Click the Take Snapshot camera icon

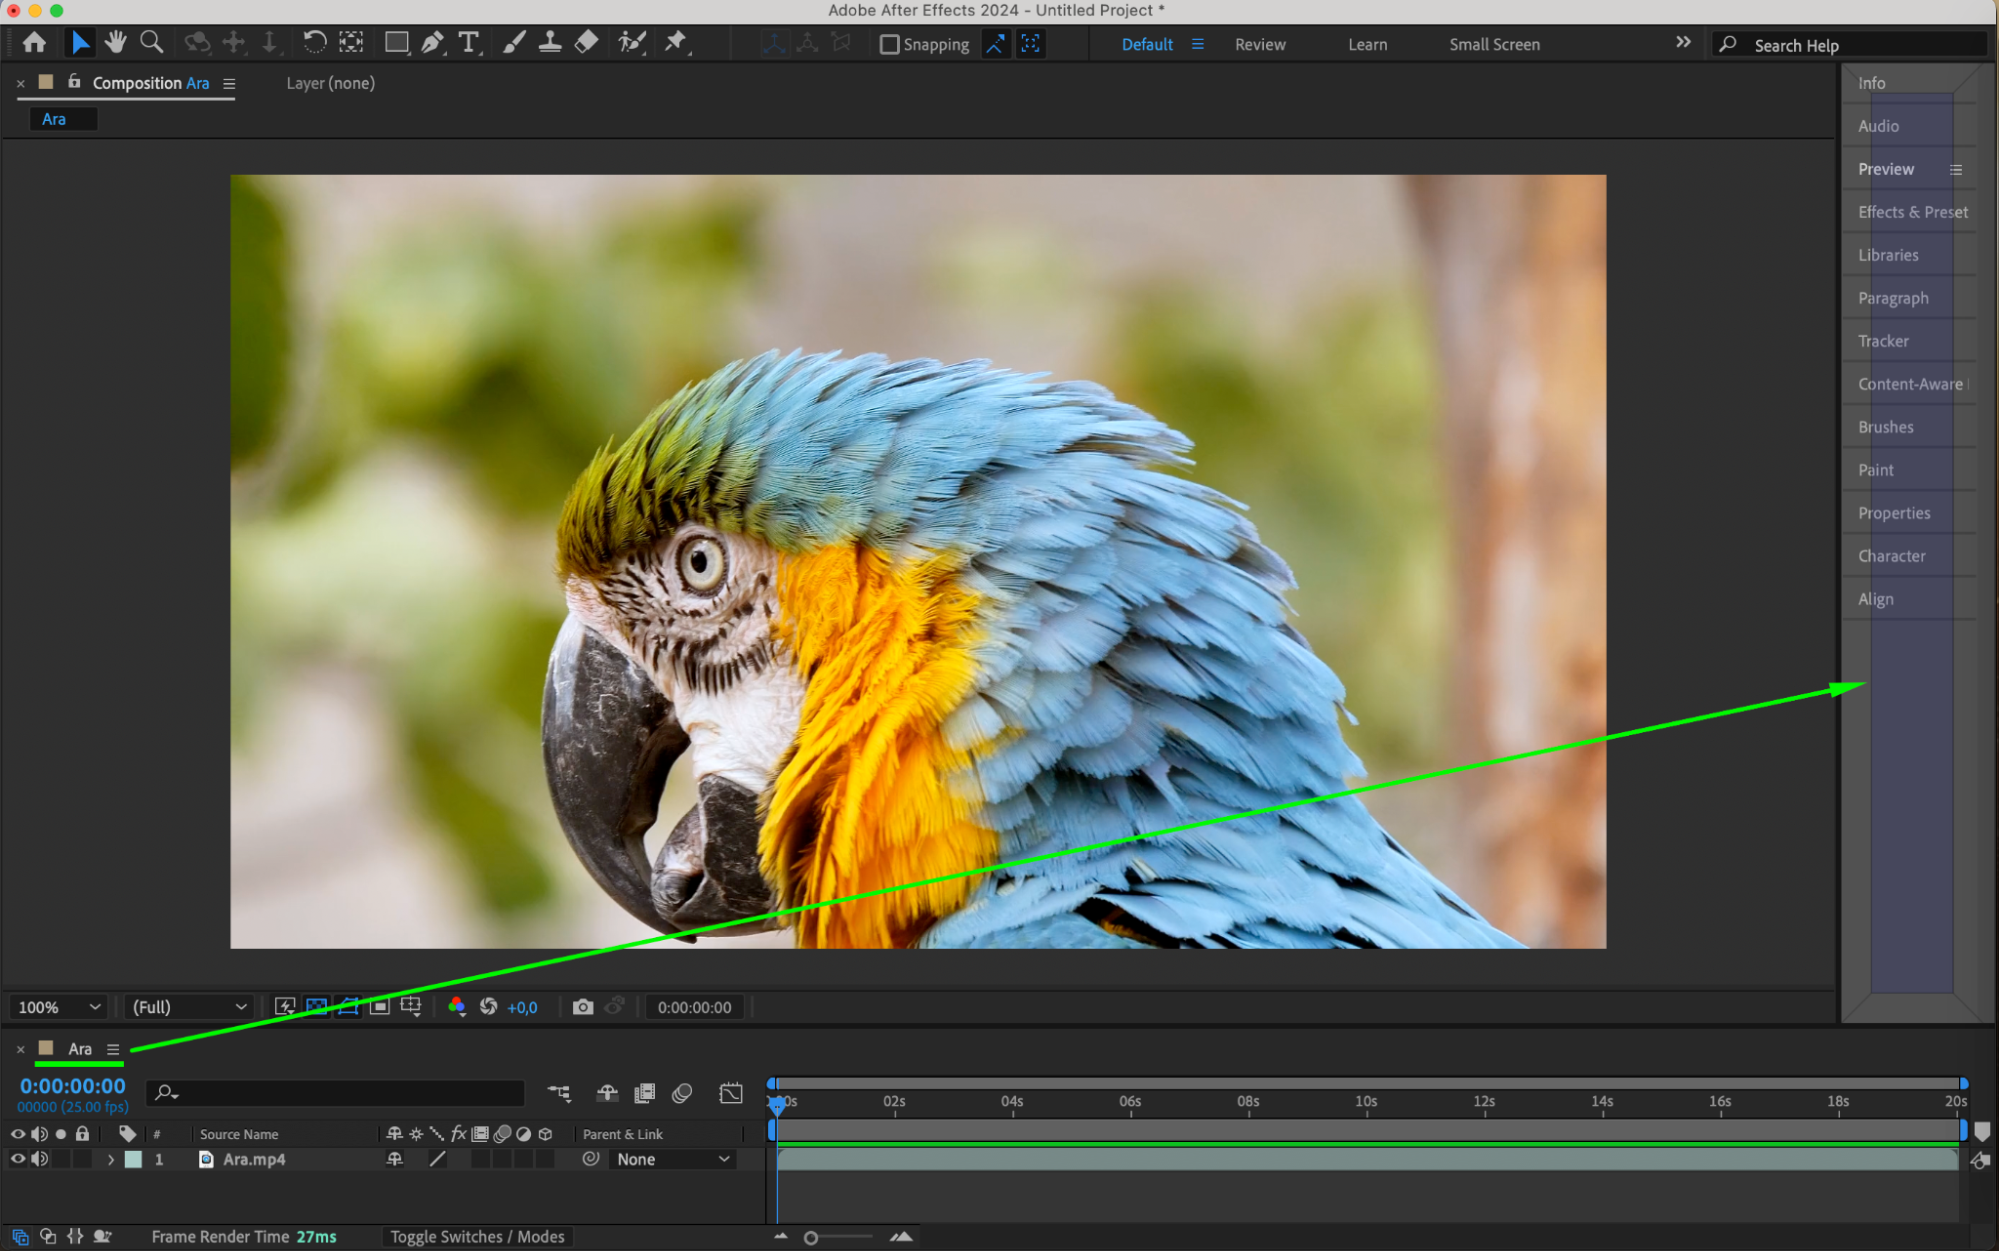[582, 1007]
